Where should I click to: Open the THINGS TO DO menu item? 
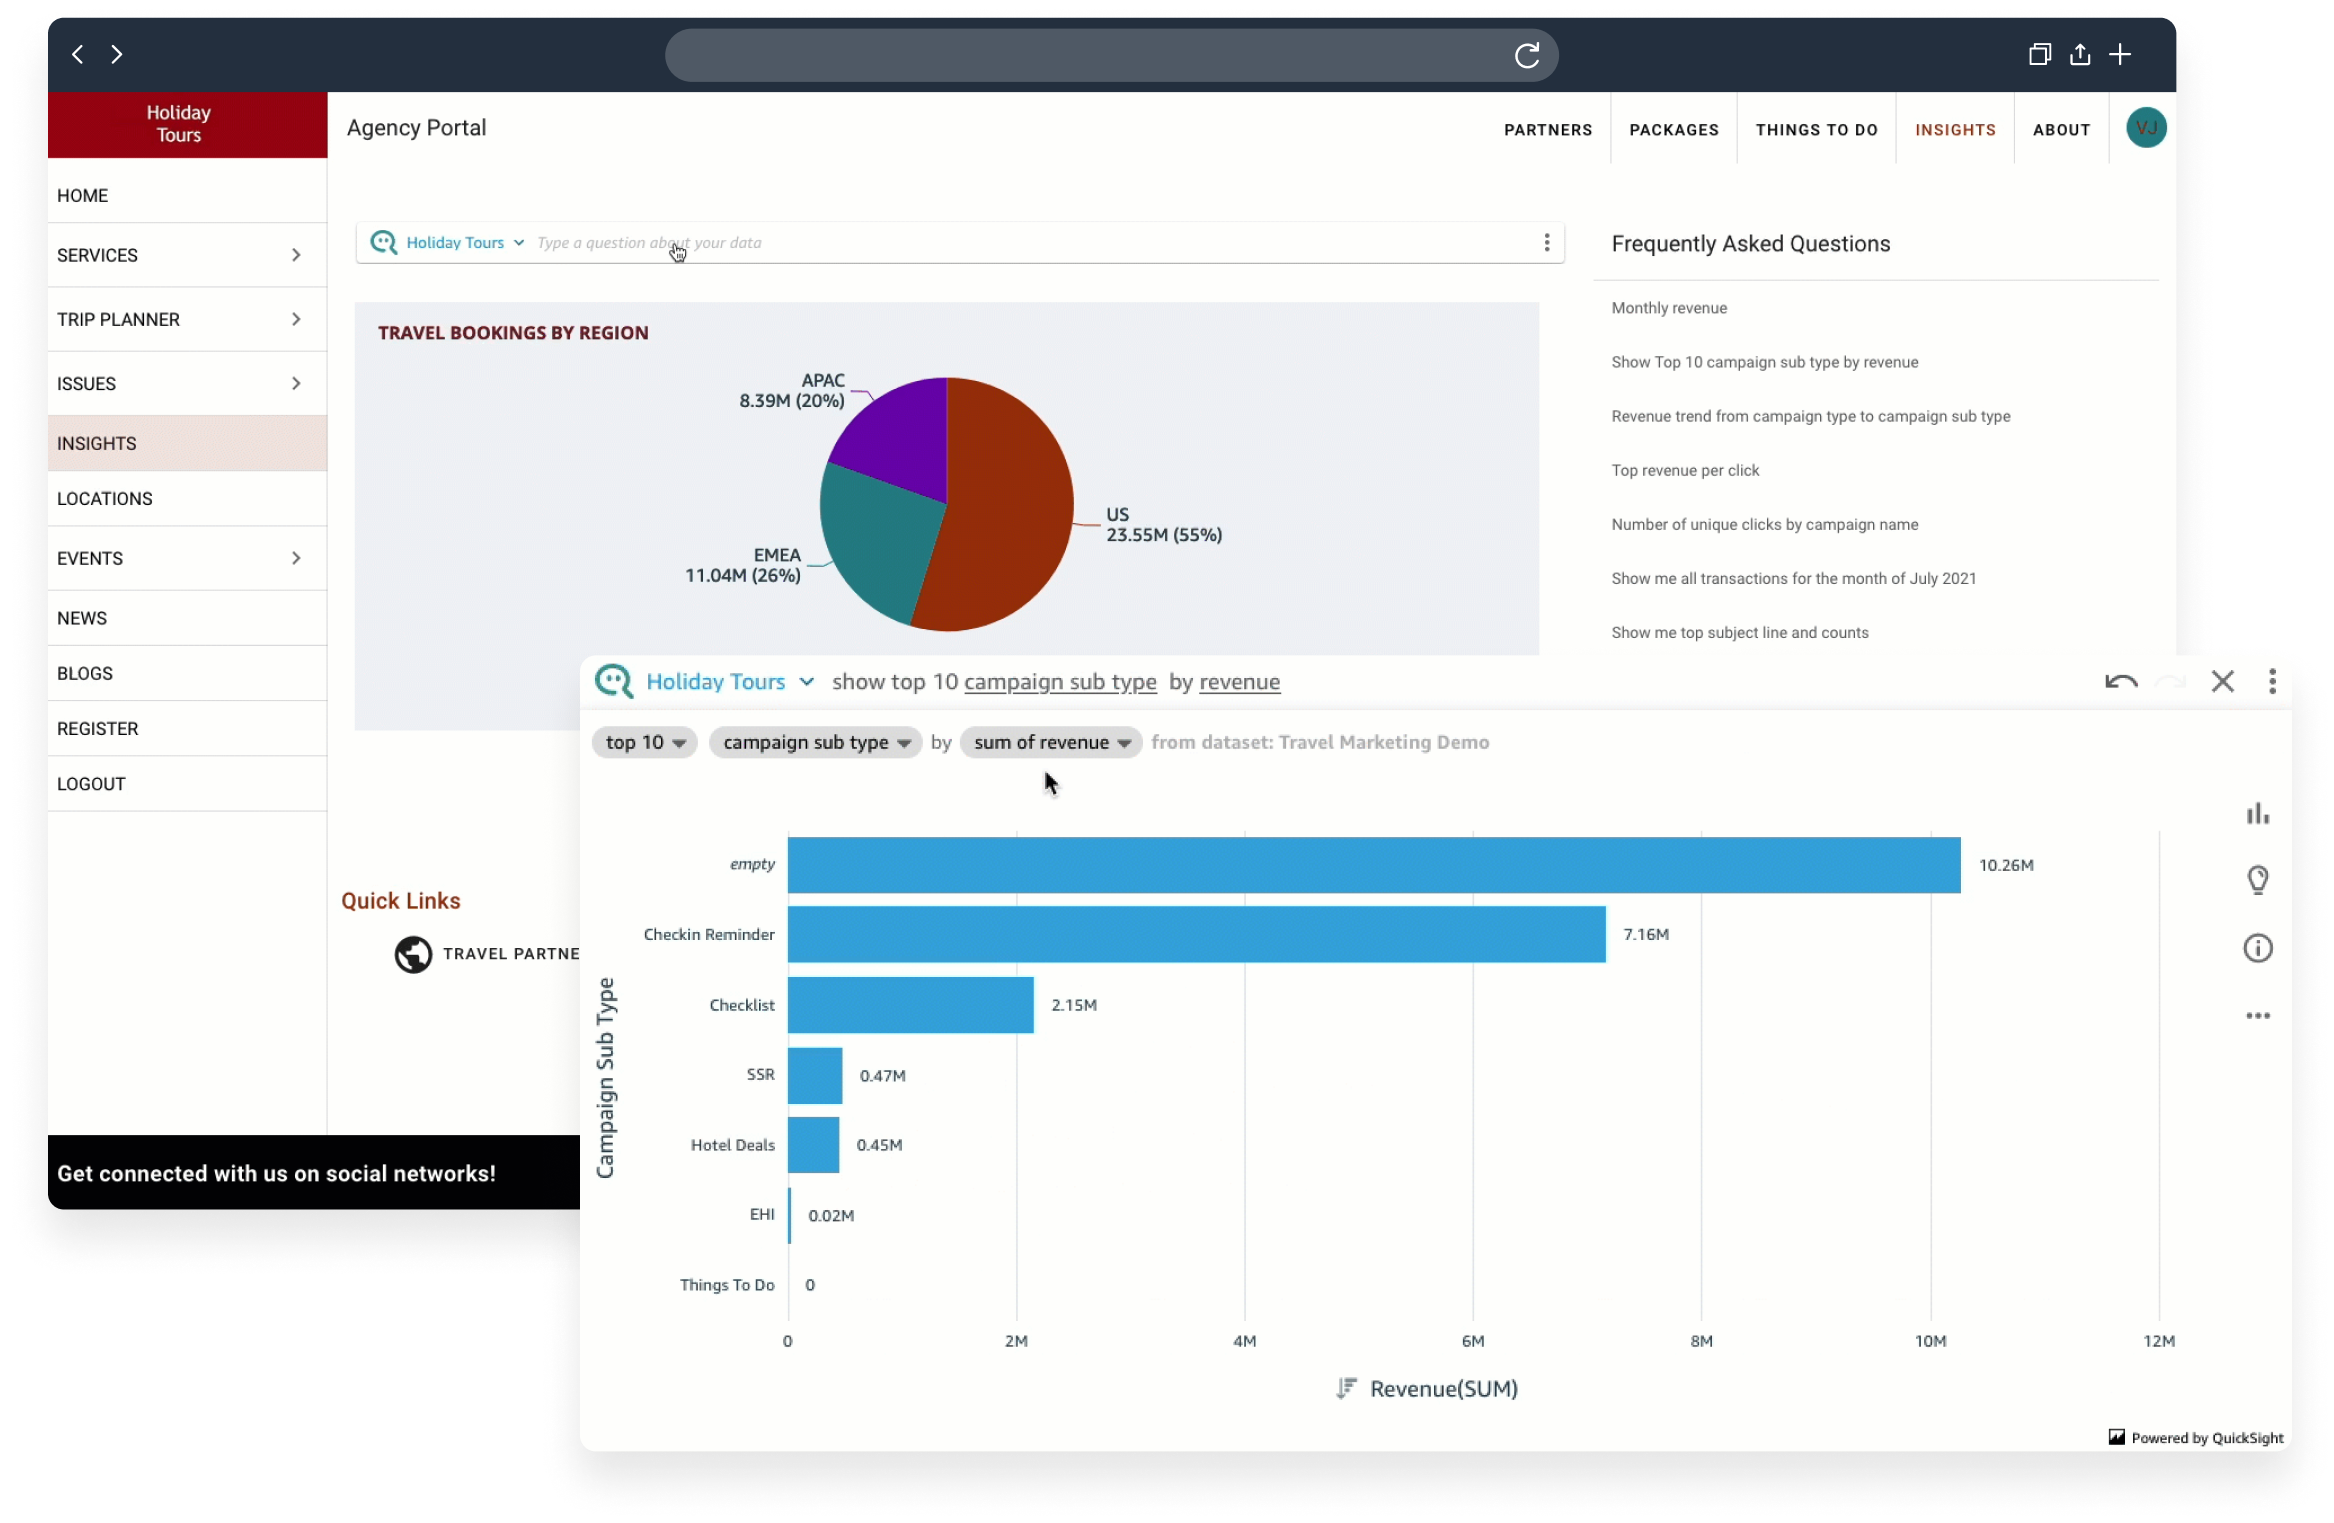[1816, 130]
